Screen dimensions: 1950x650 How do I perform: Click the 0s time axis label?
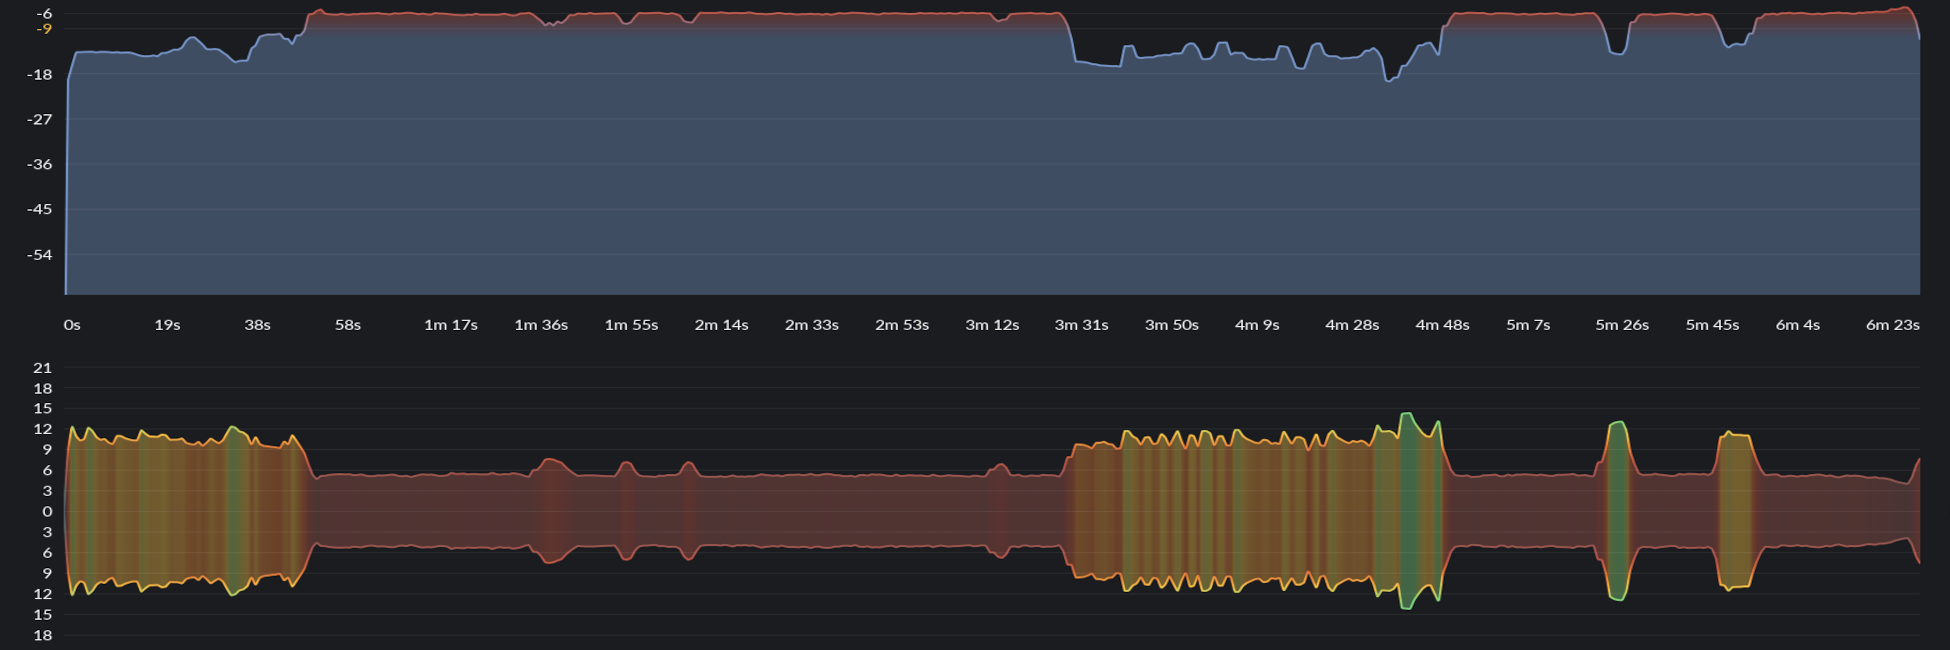pos(72,325)
